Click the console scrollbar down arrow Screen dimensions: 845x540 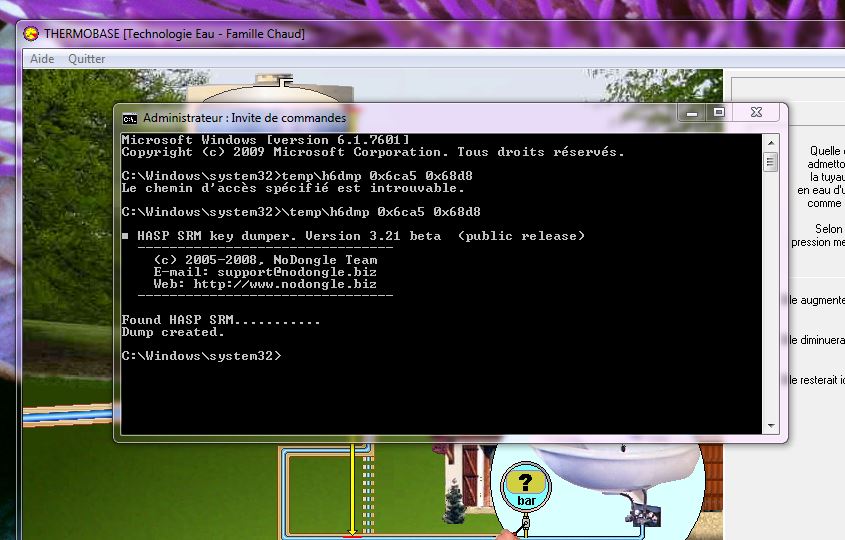click(x=771, y=426)
